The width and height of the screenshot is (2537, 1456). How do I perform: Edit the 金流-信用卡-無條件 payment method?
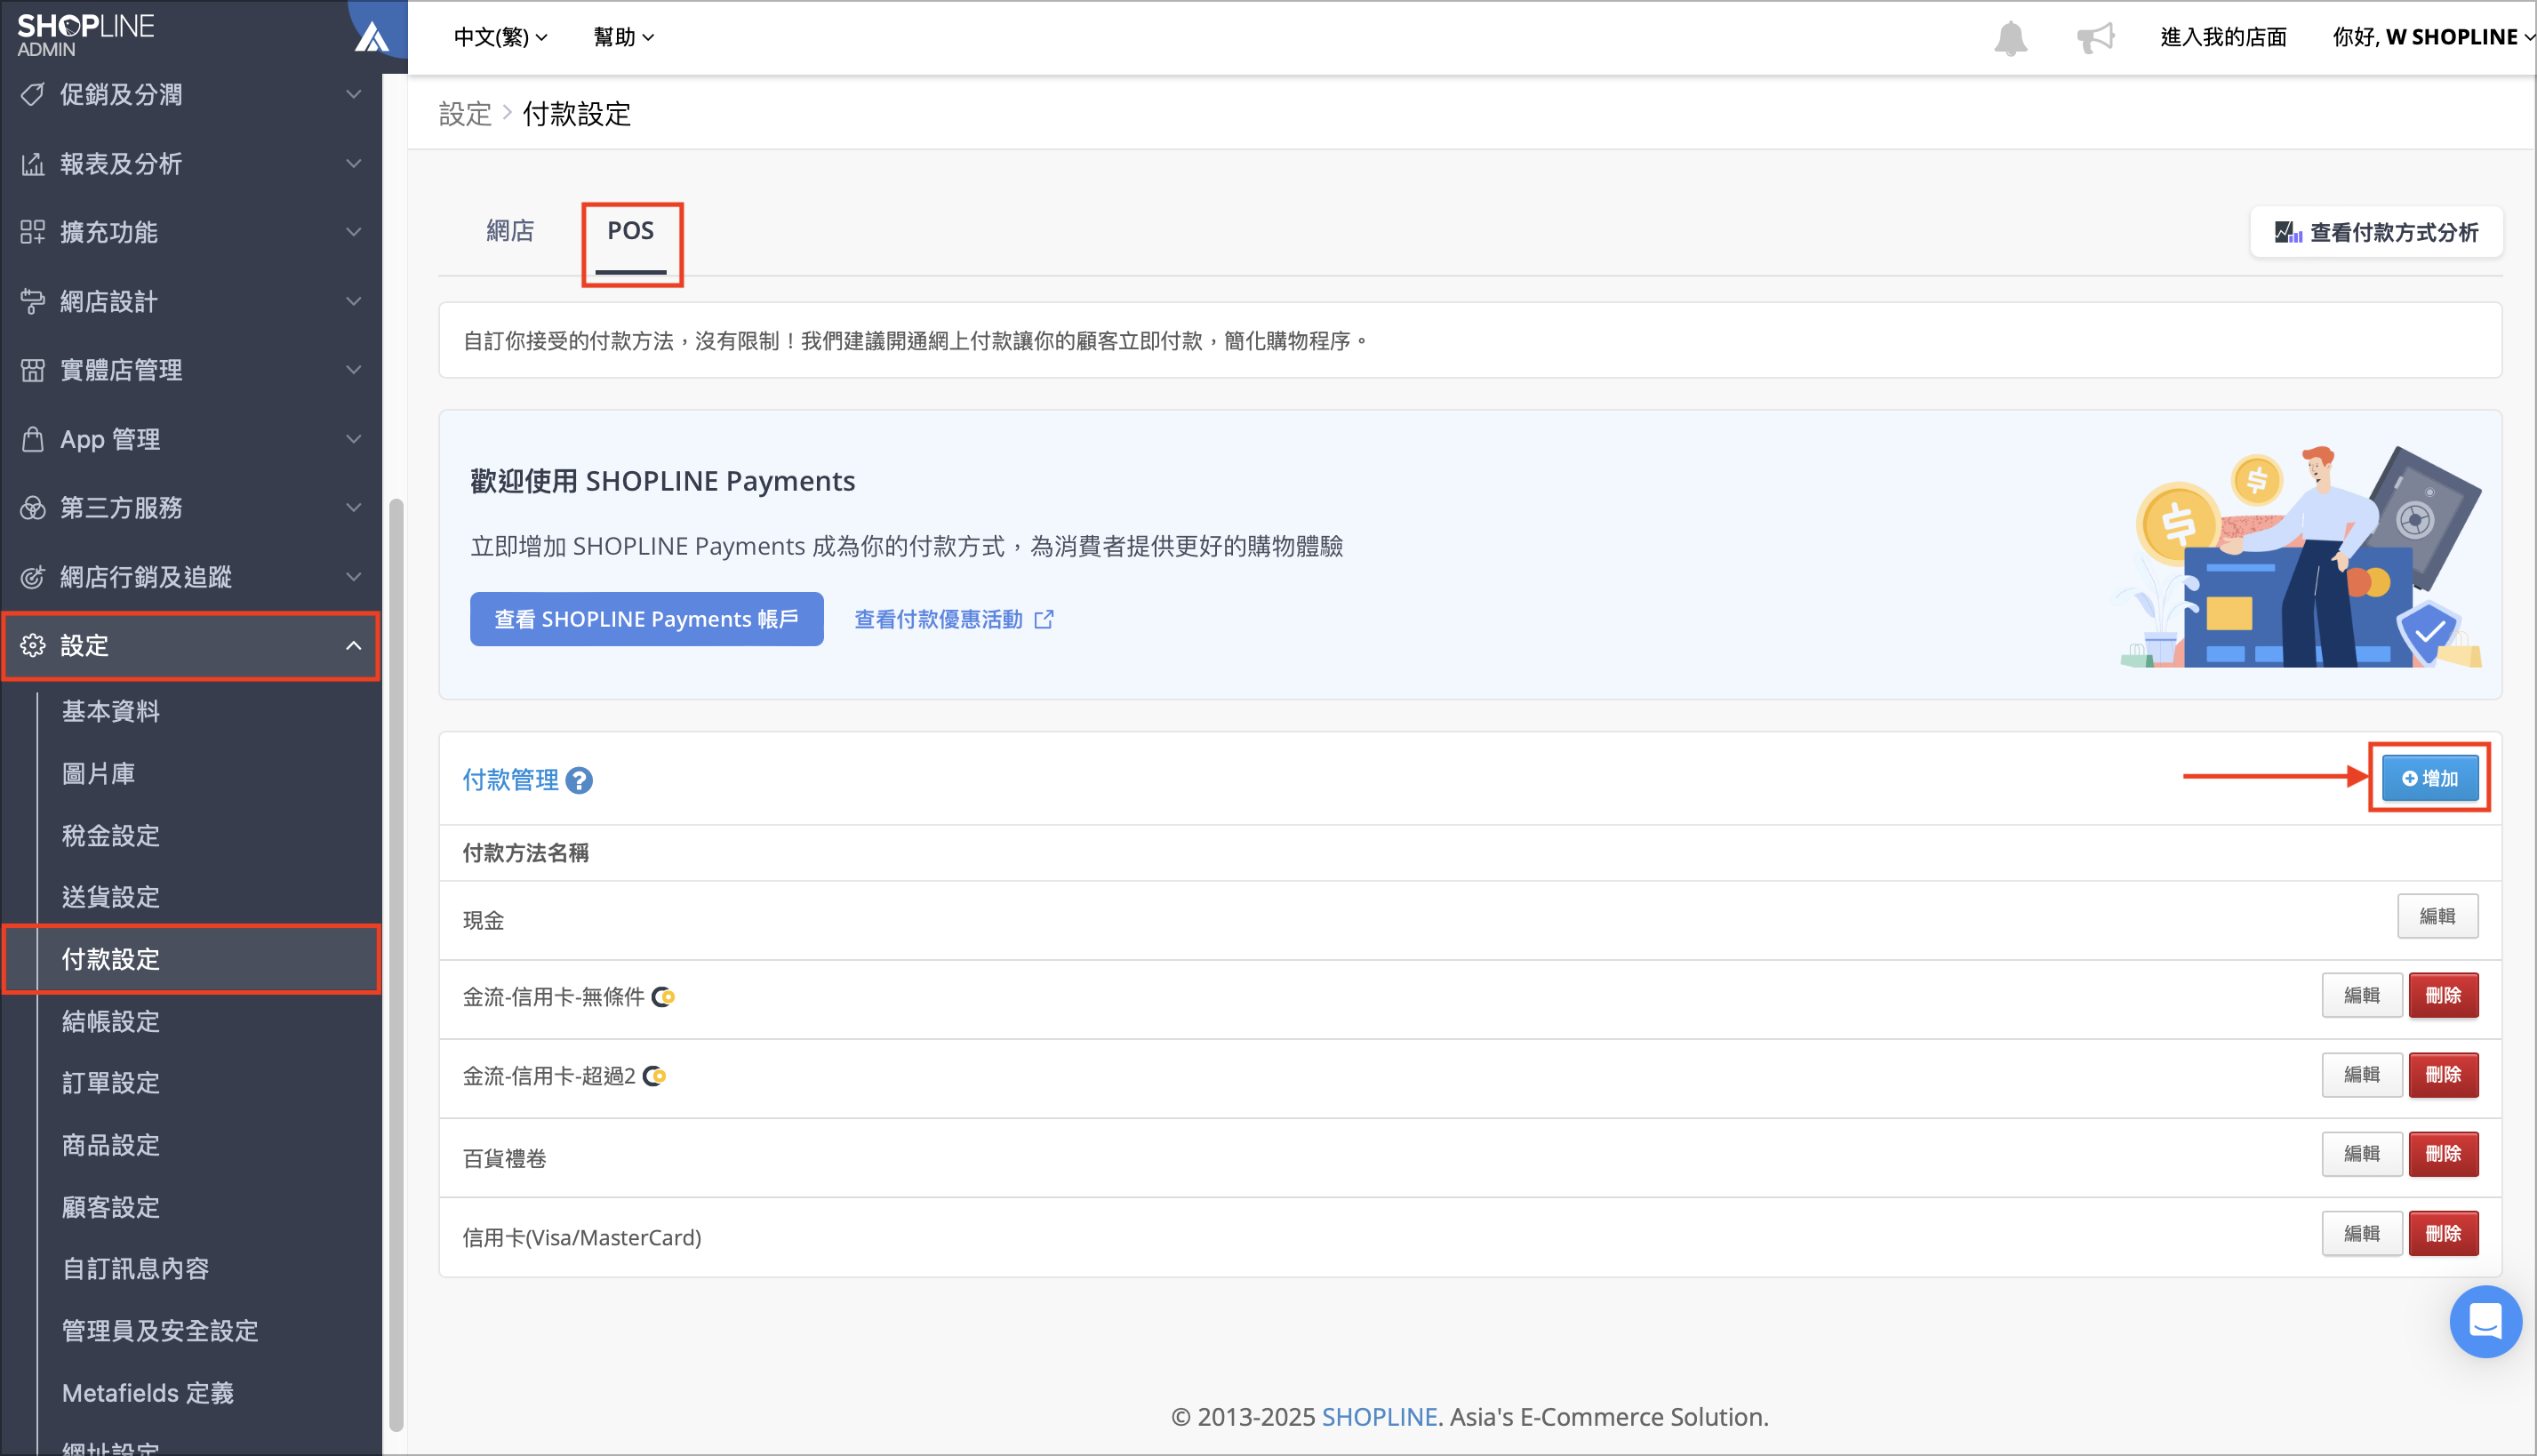pyautogui.click(x=2361, y=996)
